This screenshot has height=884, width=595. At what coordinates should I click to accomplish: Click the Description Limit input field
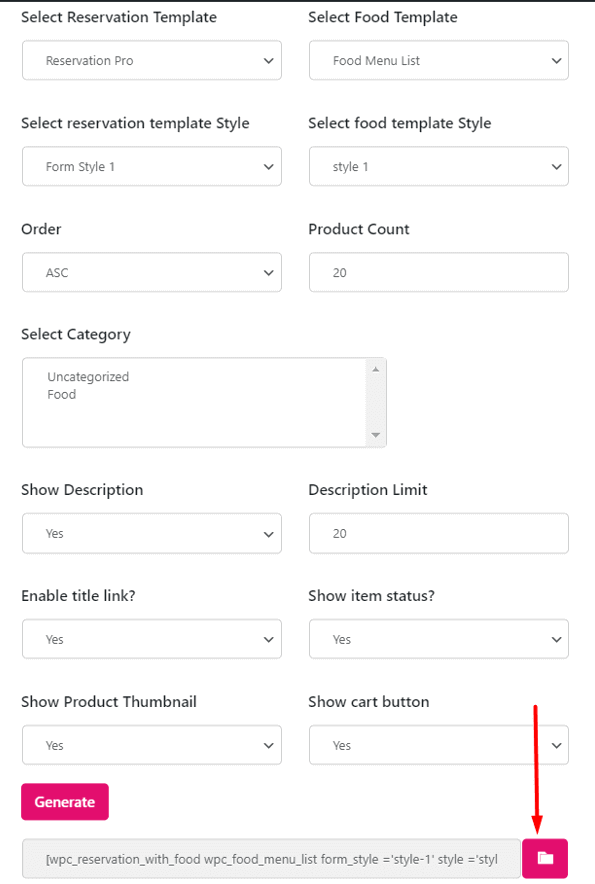(x=439, y=533)
